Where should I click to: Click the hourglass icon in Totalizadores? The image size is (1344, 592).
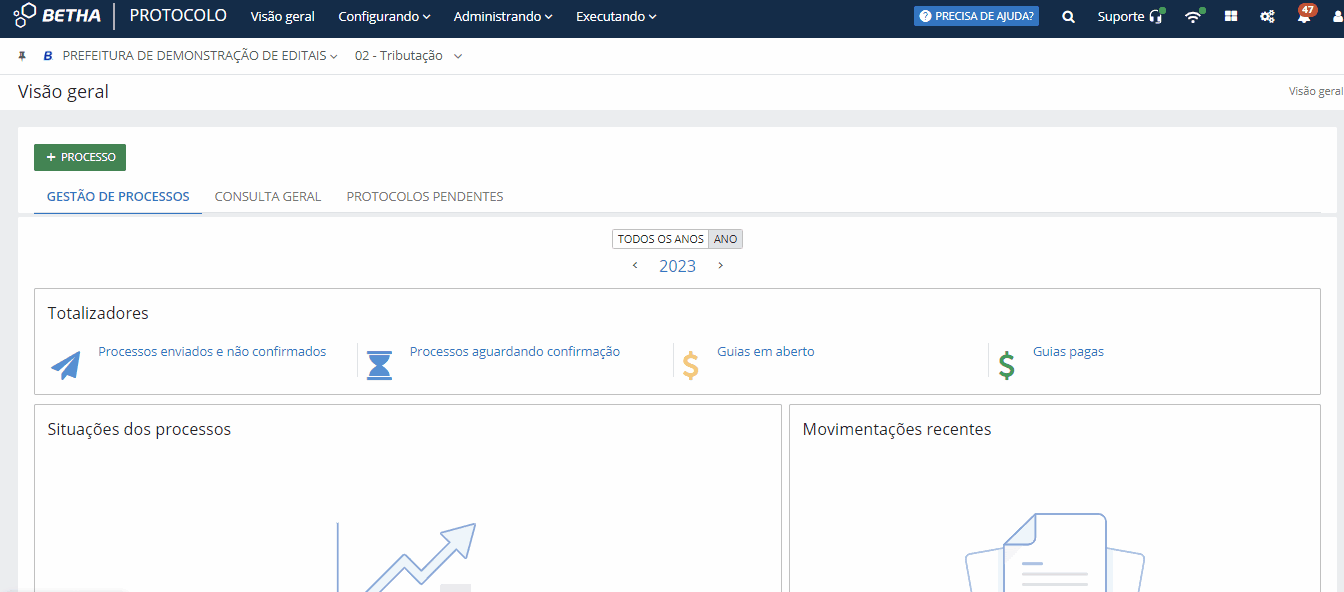pyautogui.click(x=379, y=365)
